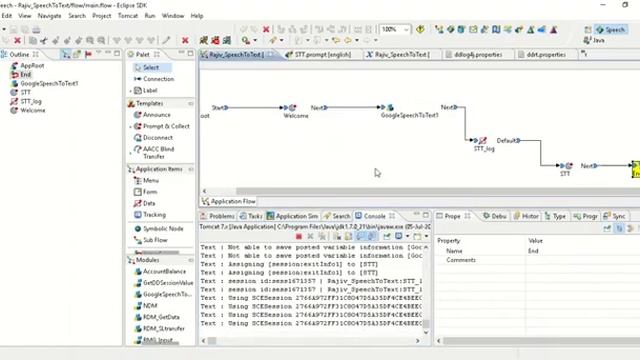The height and width of the screenshot is (360, 640).
Task: Stop Tomcat using the red cat icon
Action: [x=215, y=40]
